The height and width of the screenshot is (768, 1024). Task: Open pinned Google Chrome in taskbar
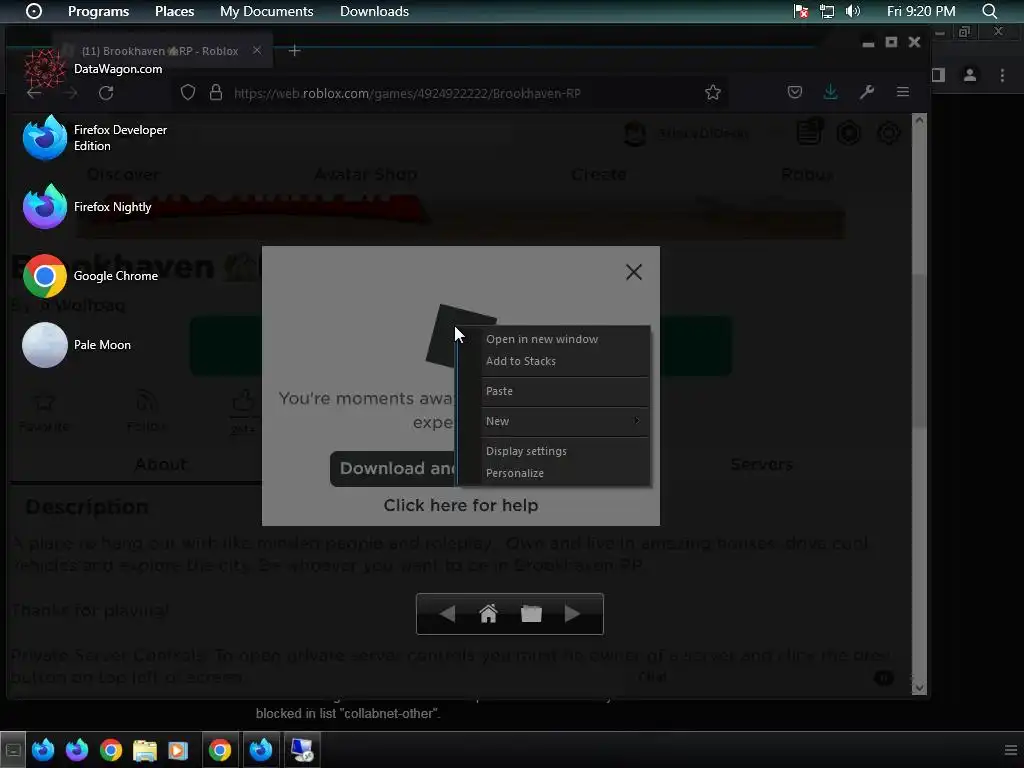(x=111, y=750)
